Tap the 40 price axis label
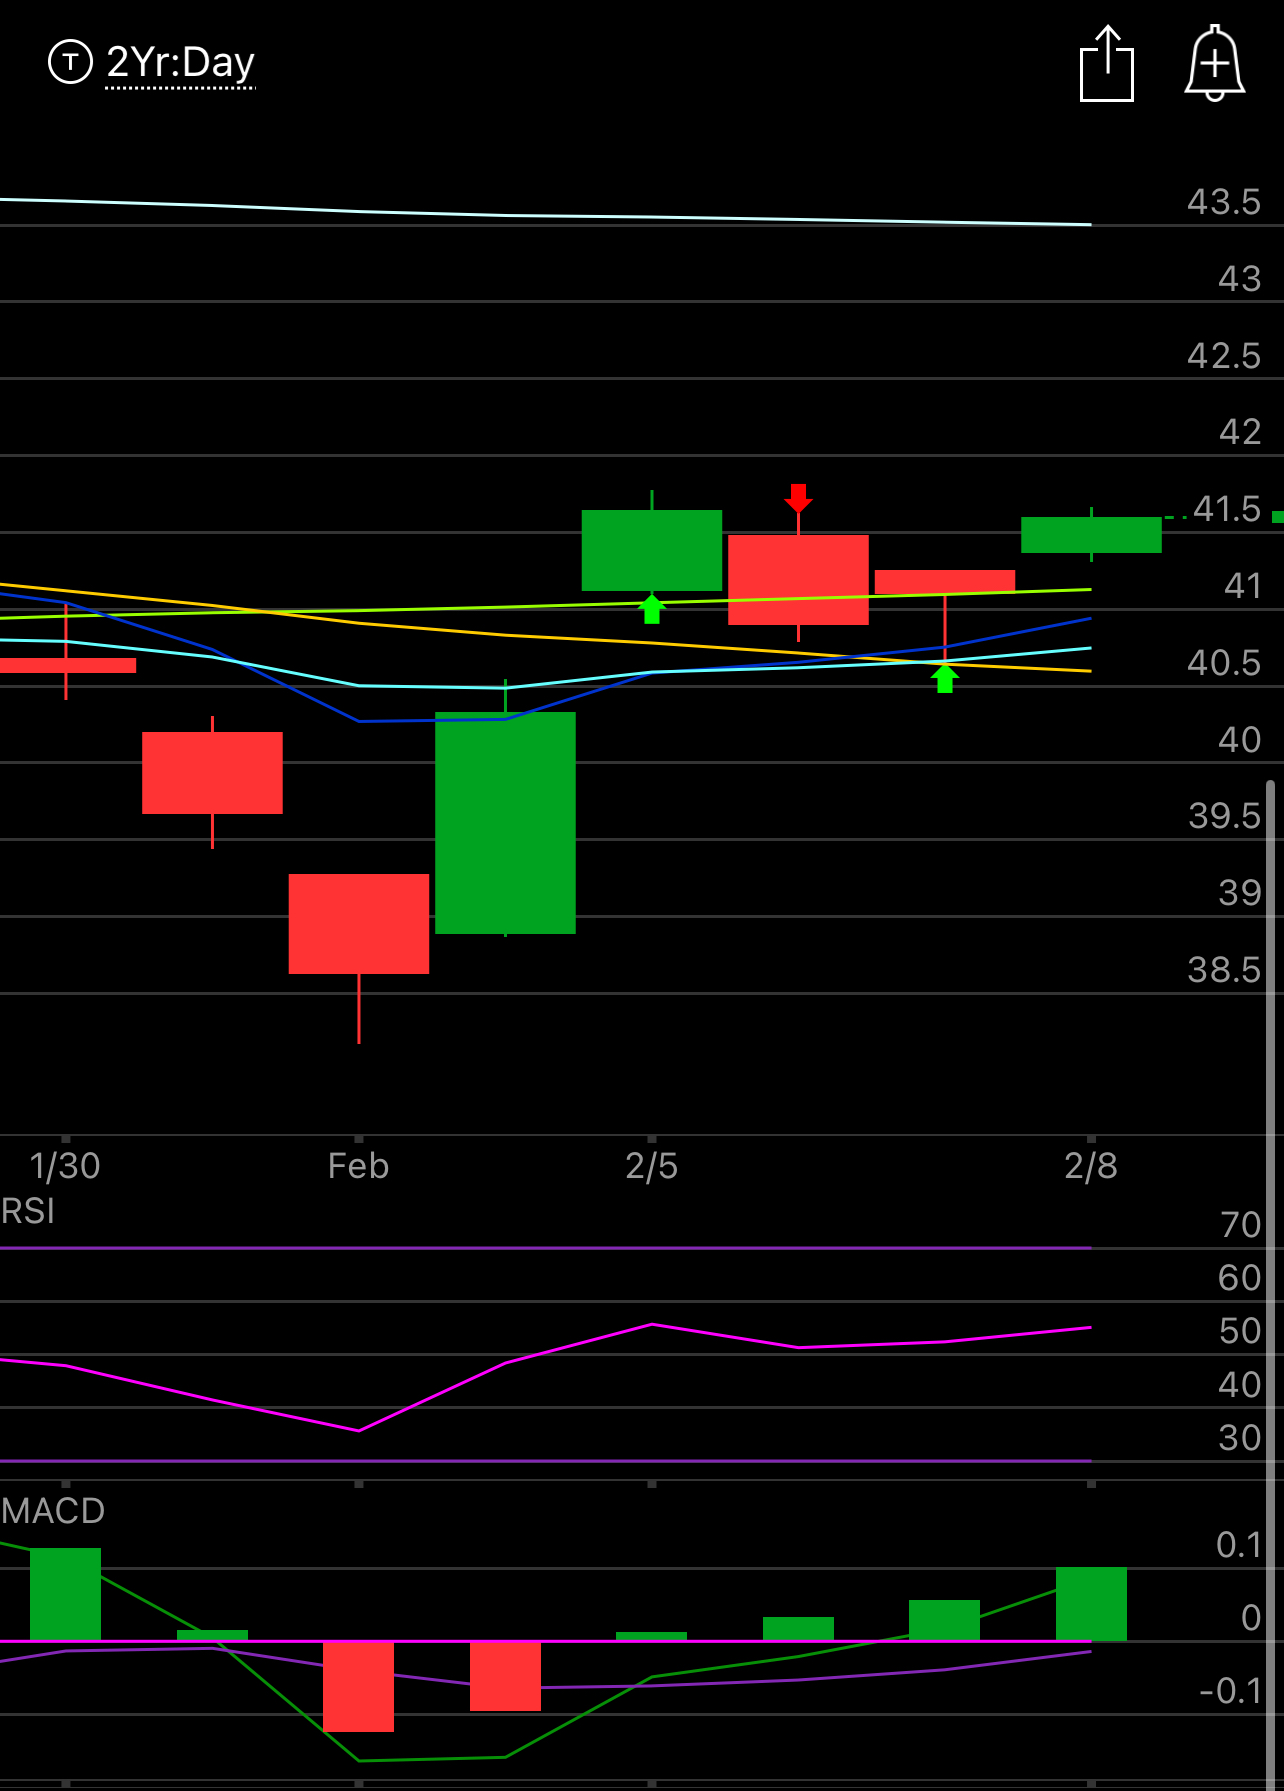The image size is (1284, 1791). click(1240, 740)
